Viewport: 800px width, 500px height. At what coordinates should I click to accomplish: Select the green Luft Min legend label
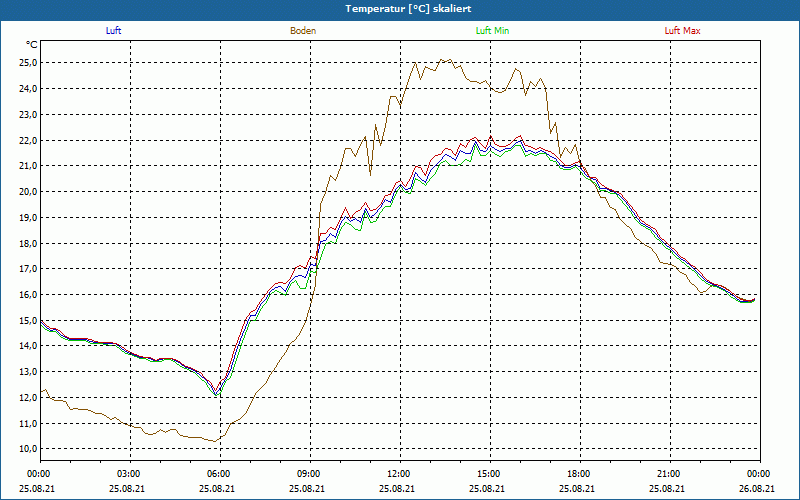(x=492, y=31)
